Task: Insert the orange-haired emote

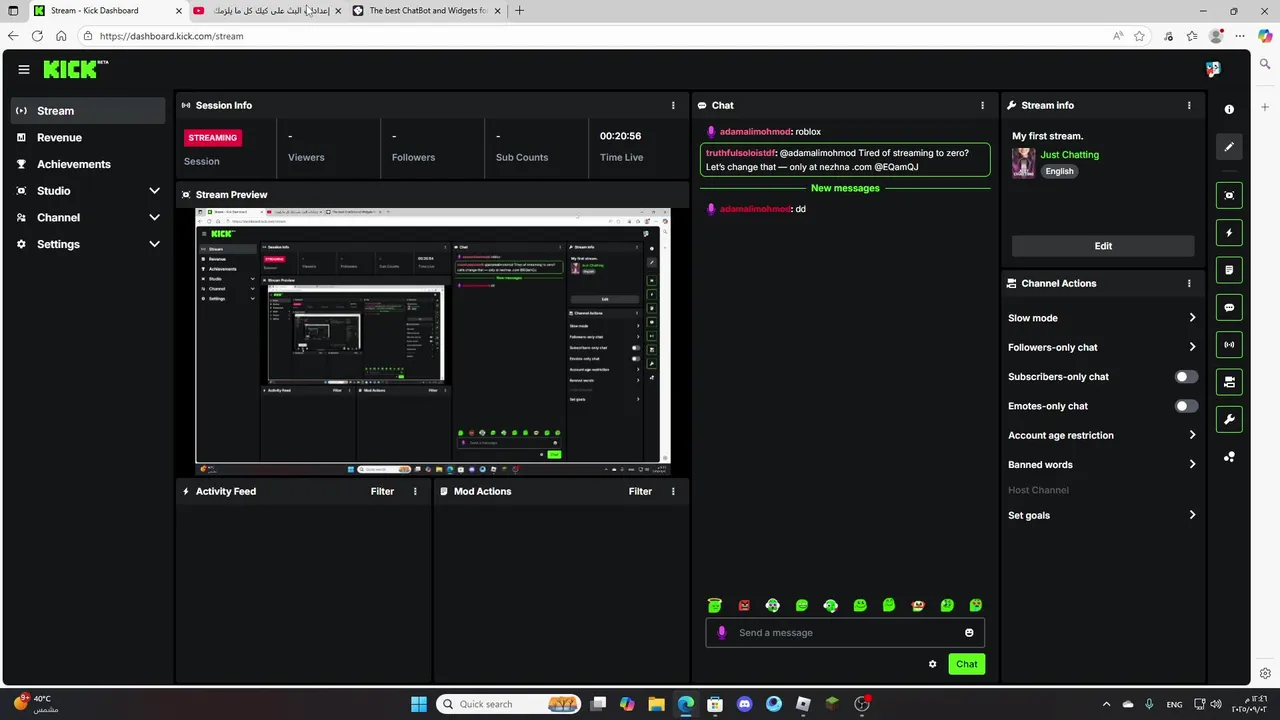Action: (x=918, y=605)
